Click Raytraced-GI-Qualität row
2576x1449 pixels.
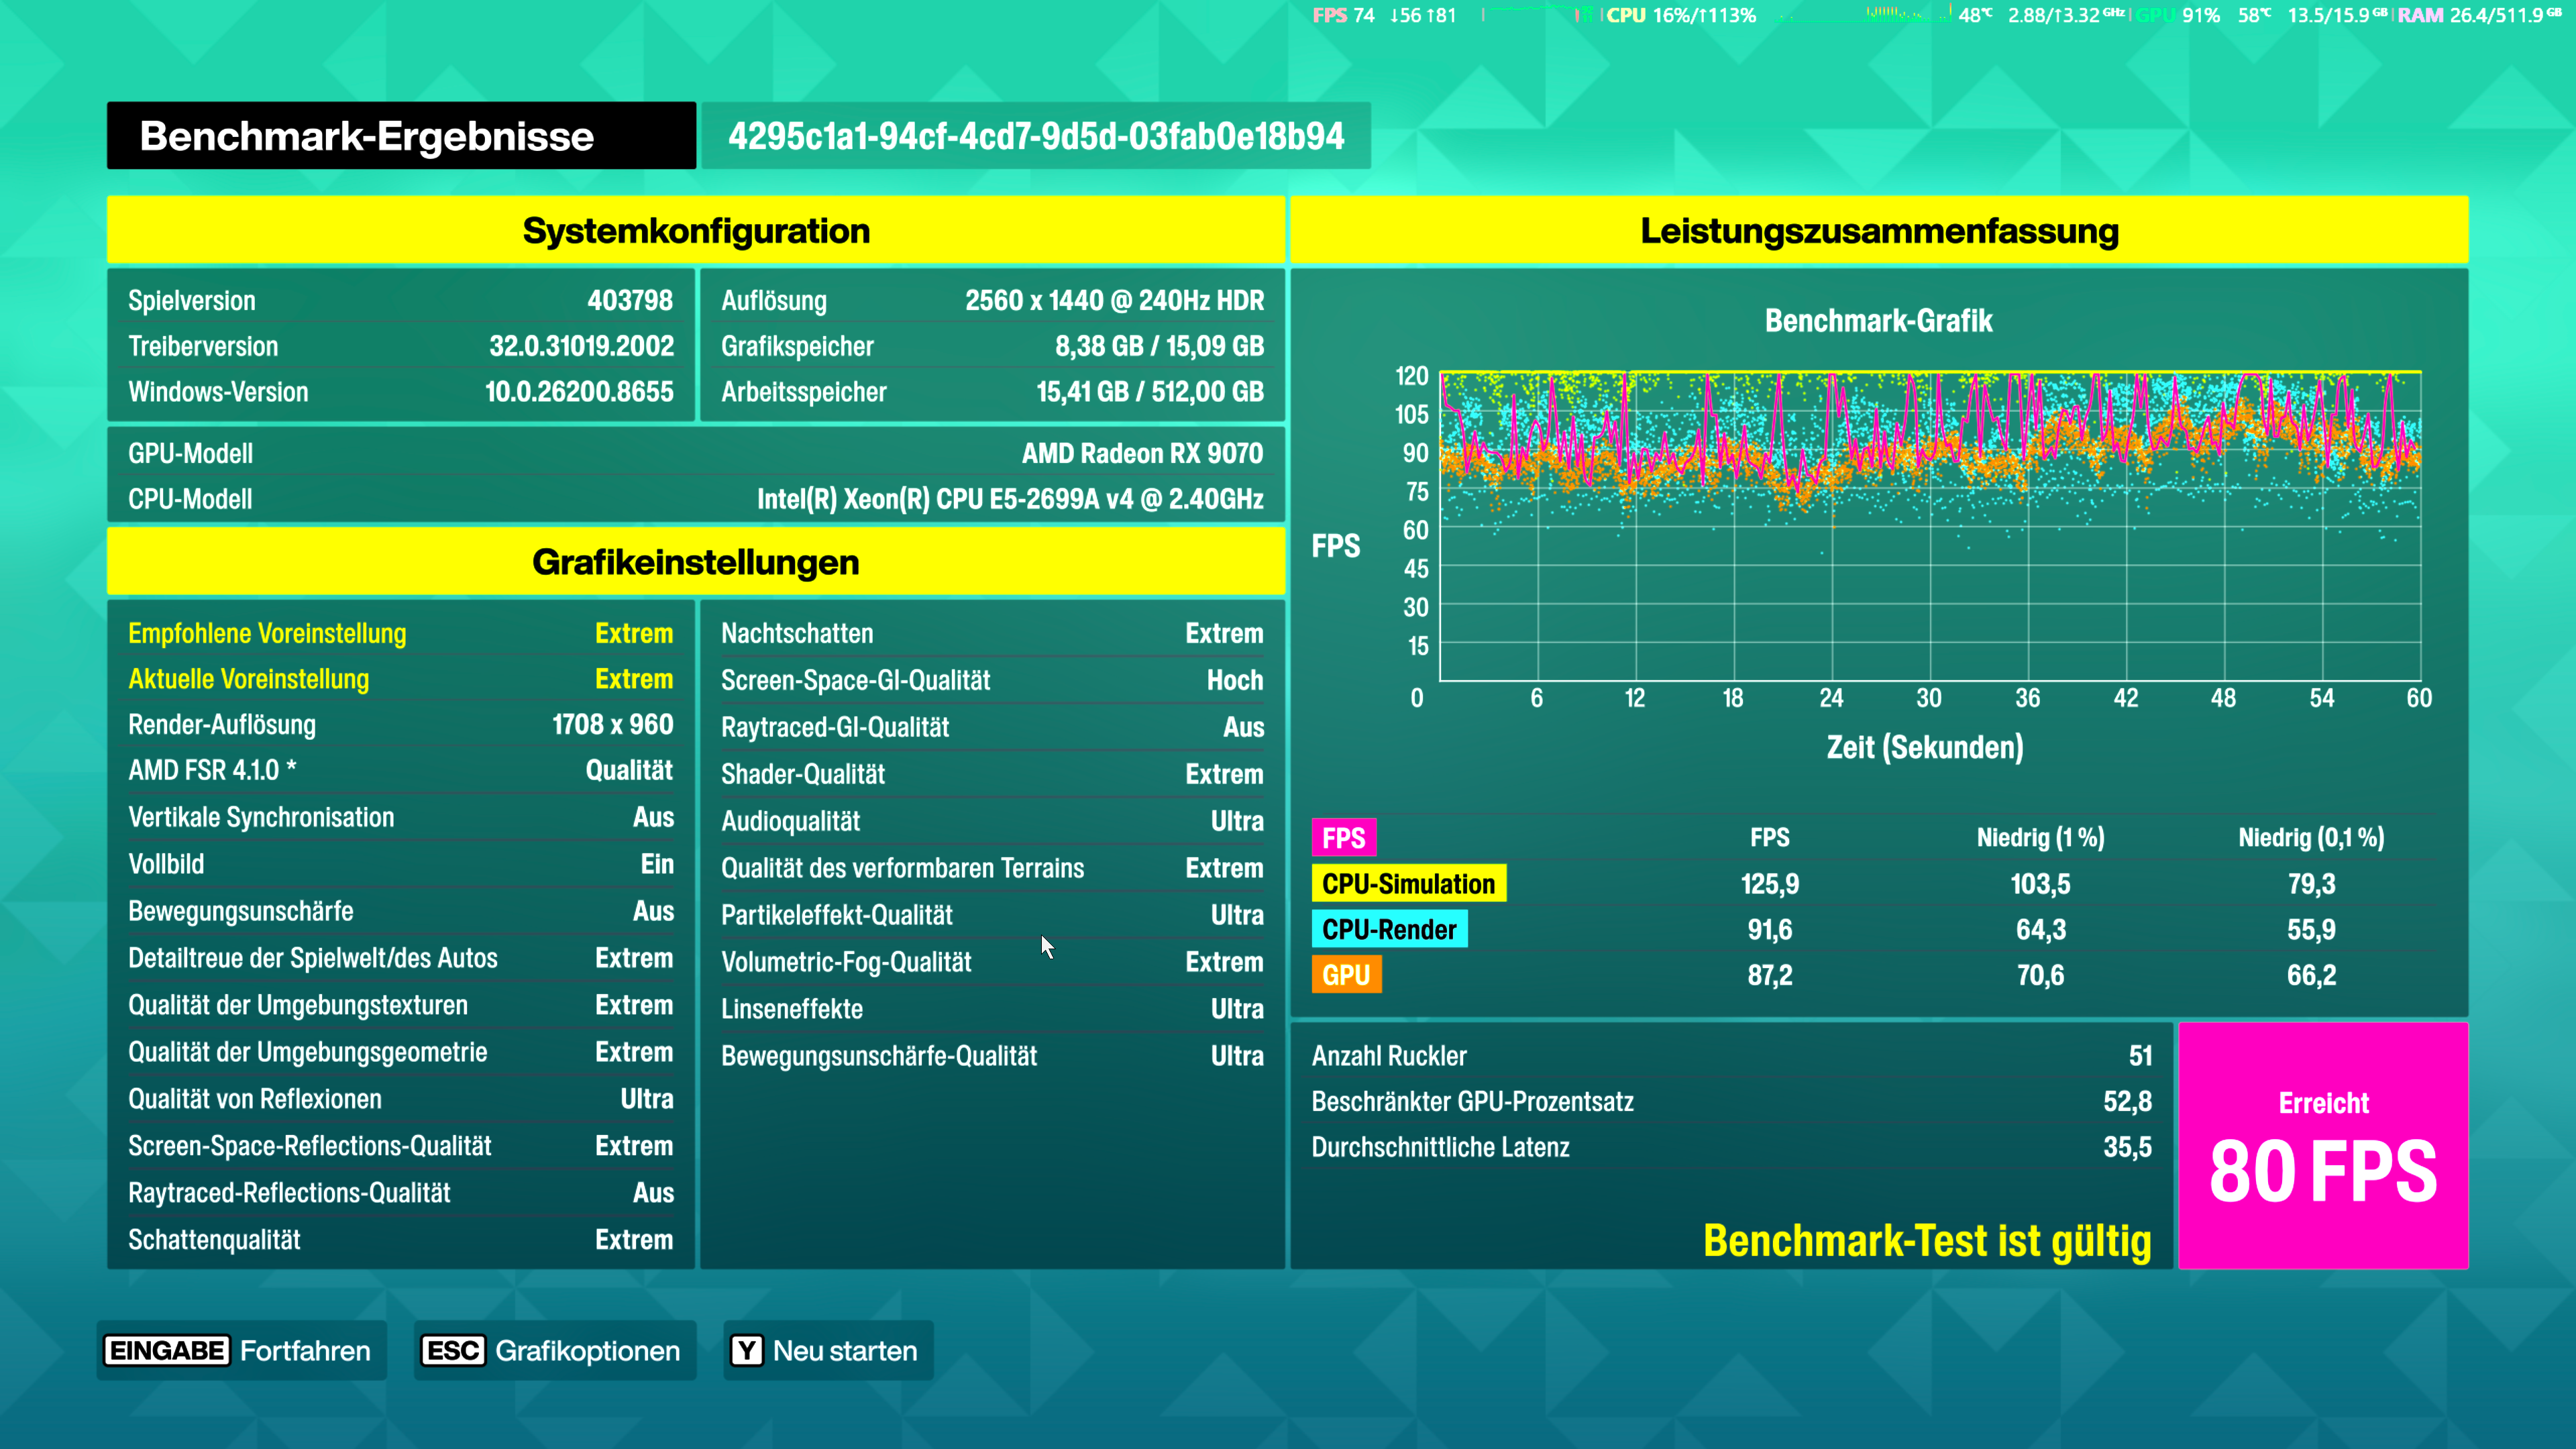click(992, 727)
